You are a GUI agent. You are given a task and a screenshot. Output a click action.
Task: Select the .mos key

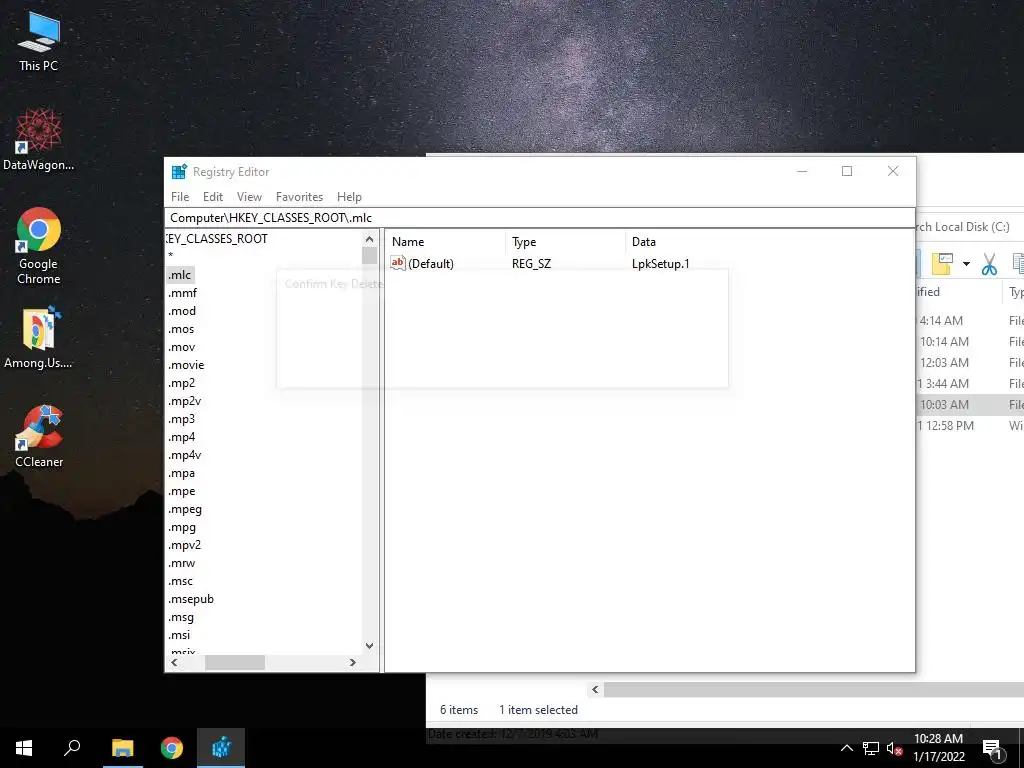[181, 329]
